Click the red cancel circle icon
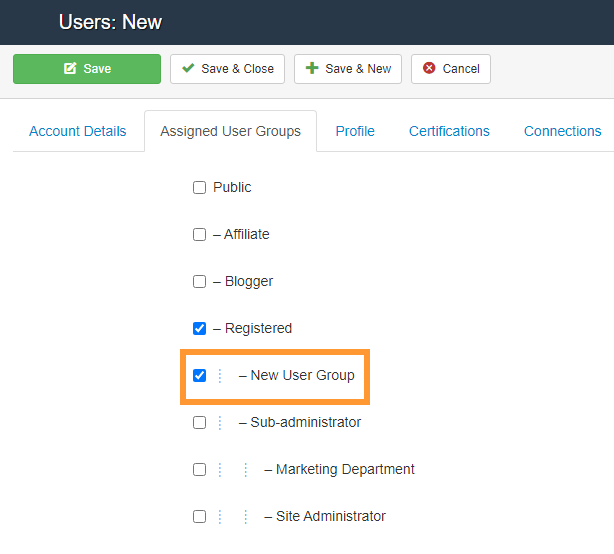This screenshot has height=554, width=614. tap(429, 69)
